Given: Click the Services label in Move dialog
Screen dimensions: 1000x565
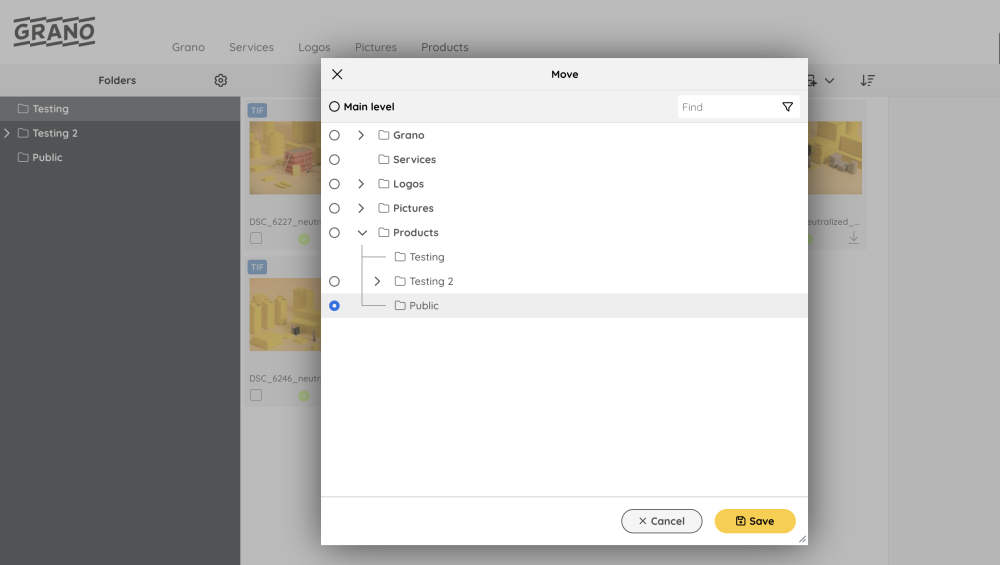Looking at the screenshot, I should pyautogui.click(x=415, y=159).
